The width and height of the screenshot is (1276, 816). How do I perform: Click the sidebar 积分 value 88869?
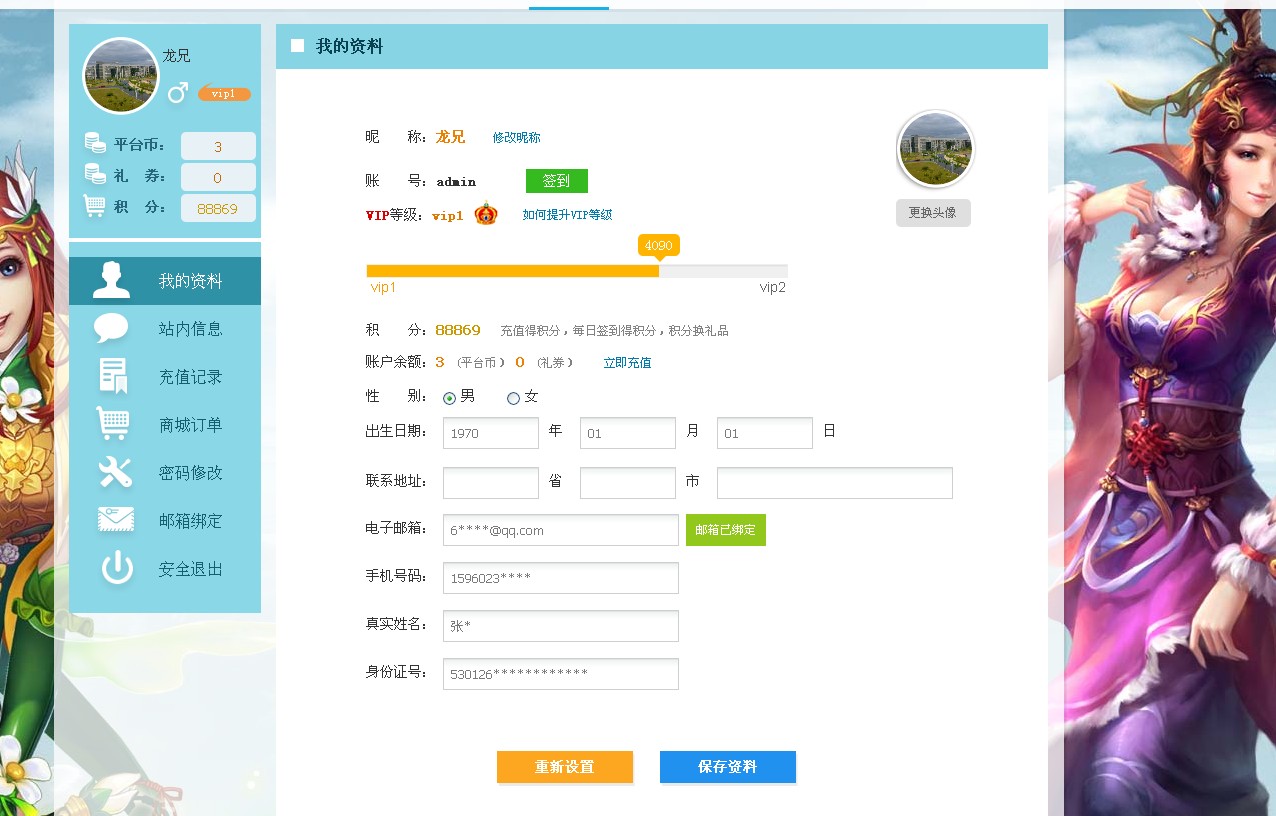[x=218, y=208]
